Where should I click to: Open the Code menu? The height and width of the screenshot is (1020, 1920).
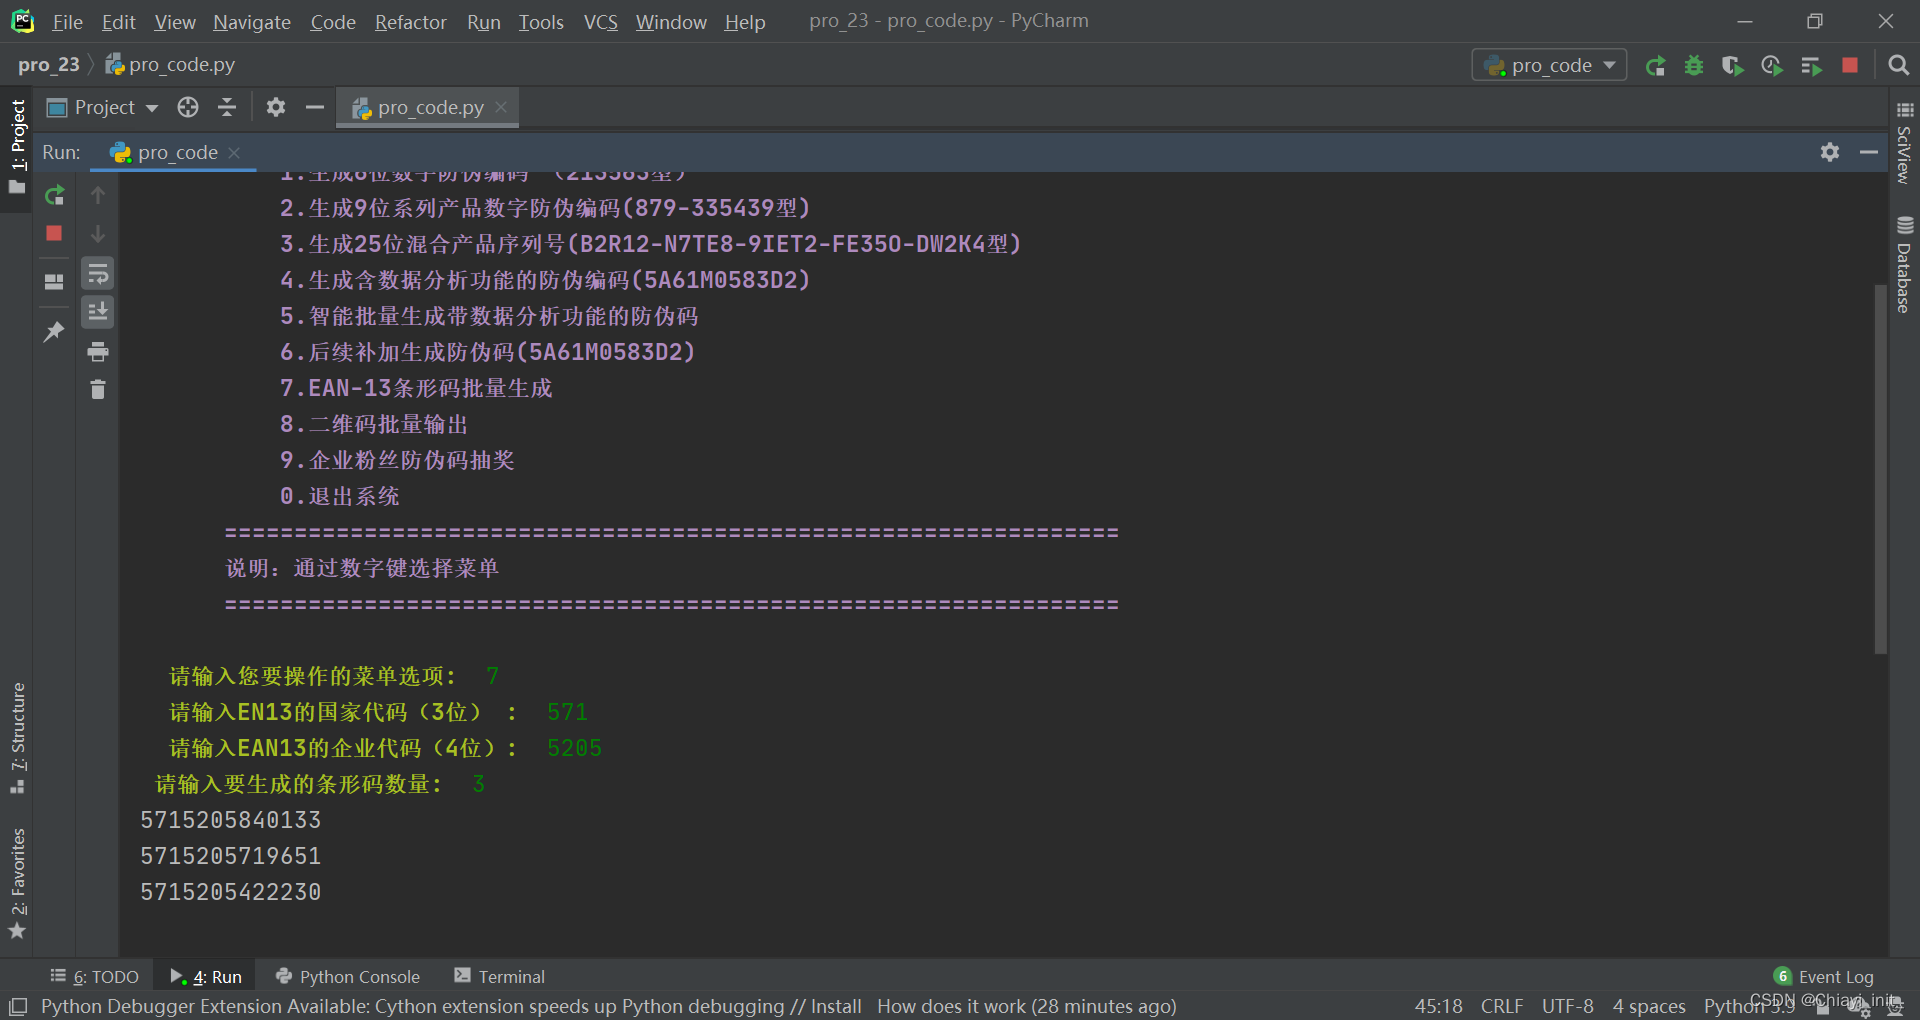click(x=333, y=22)
